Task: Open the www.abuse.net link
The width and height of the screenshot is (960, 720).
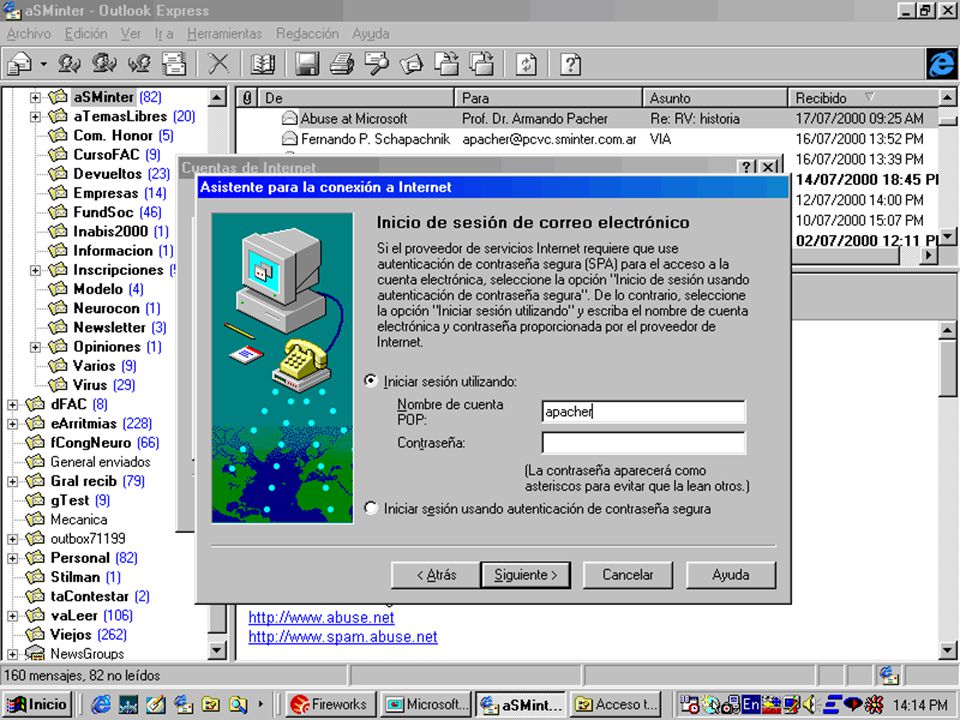Action: (x=321, y=617)
